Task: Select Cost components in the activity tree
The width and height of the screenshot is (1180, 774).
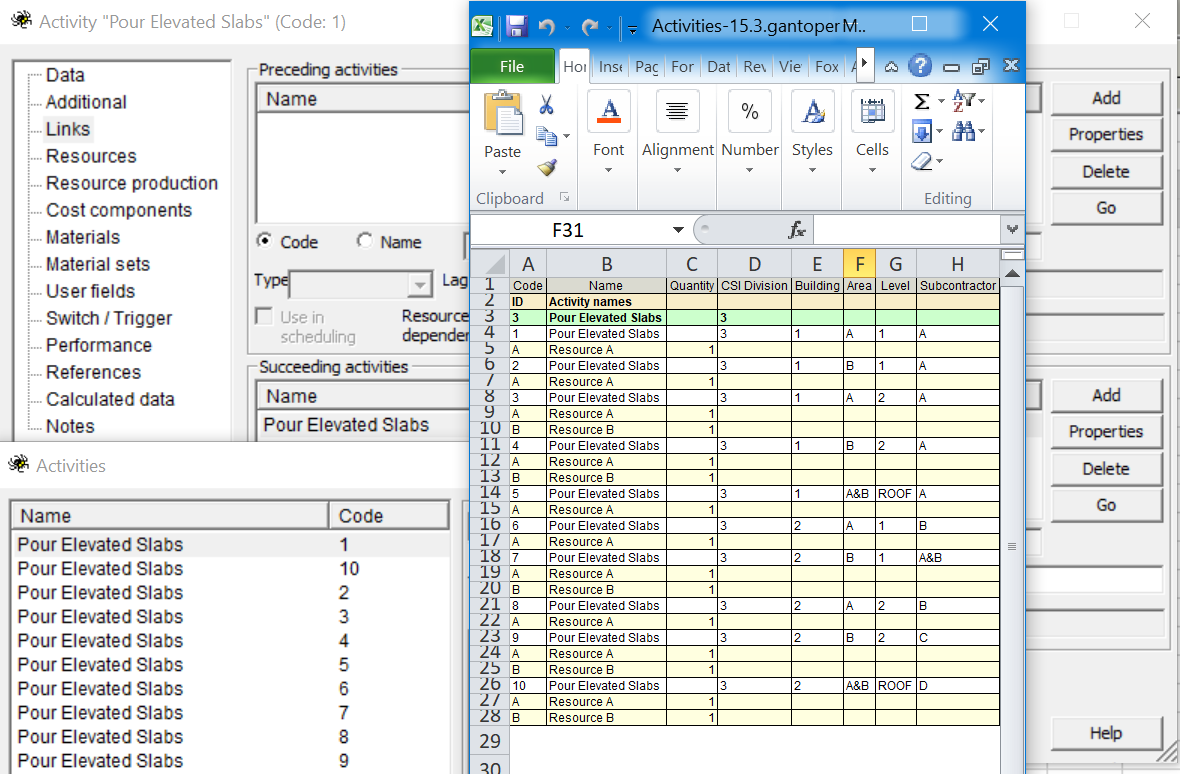Action: 119,210
